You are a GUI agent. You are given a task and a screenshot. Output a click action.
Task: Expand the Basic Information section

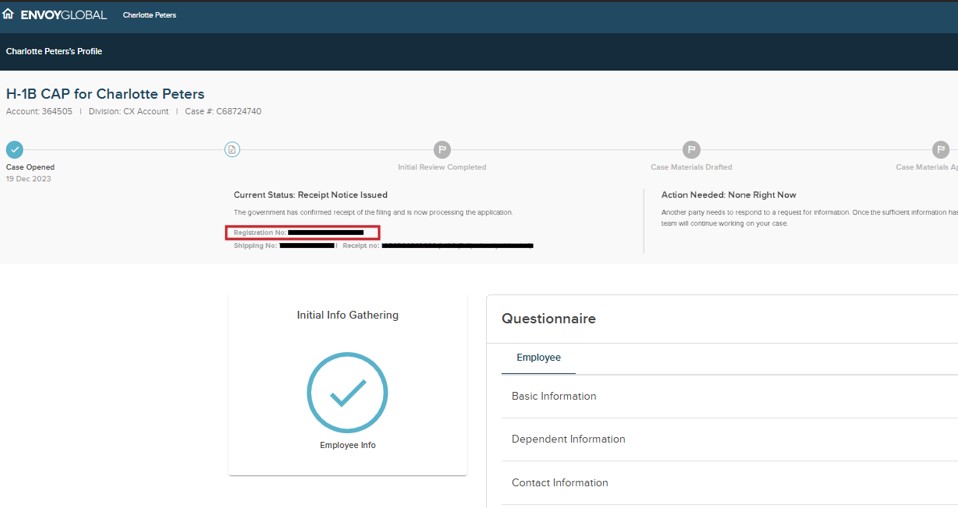click(554, 396)
